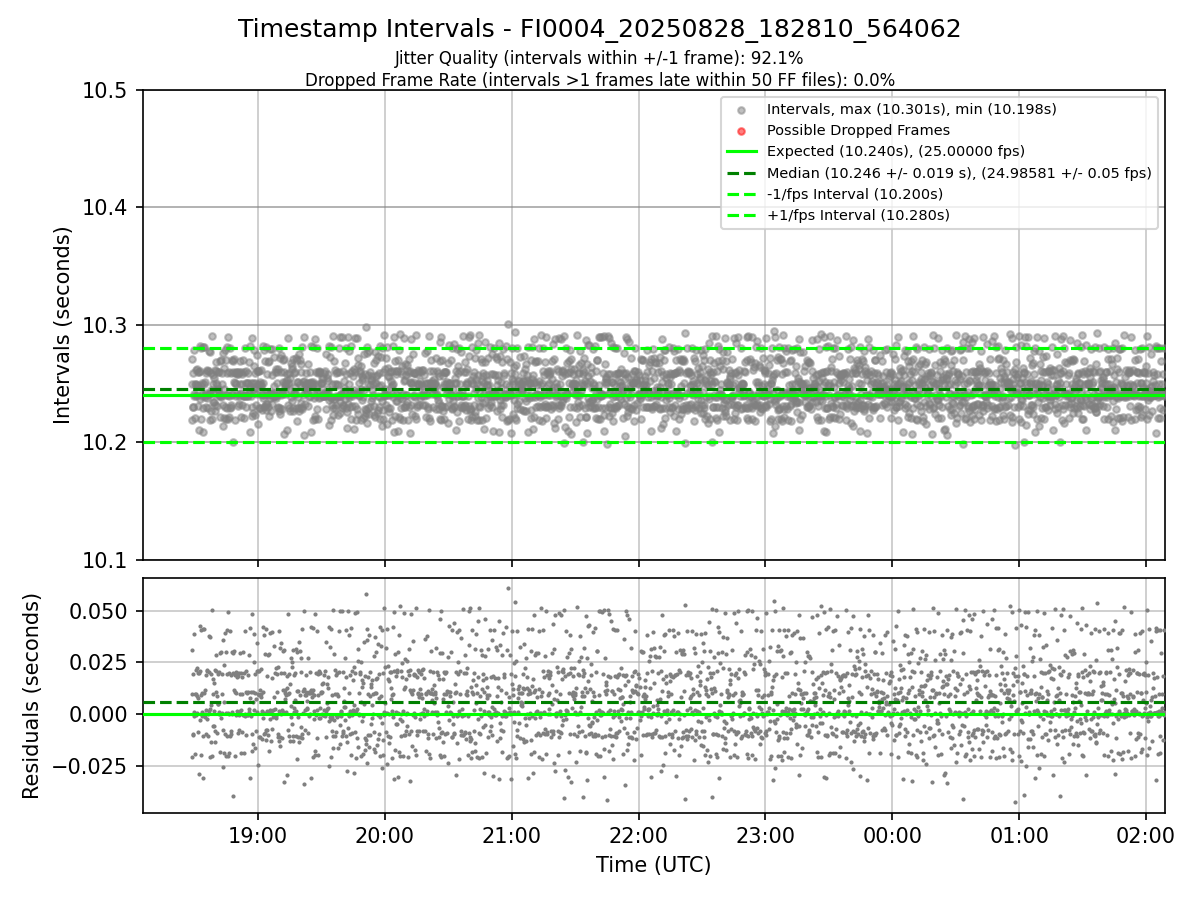Click the plot title Timestamp Intervals FI0004
The image size is (1200, 900).
(x=599, y=29)
